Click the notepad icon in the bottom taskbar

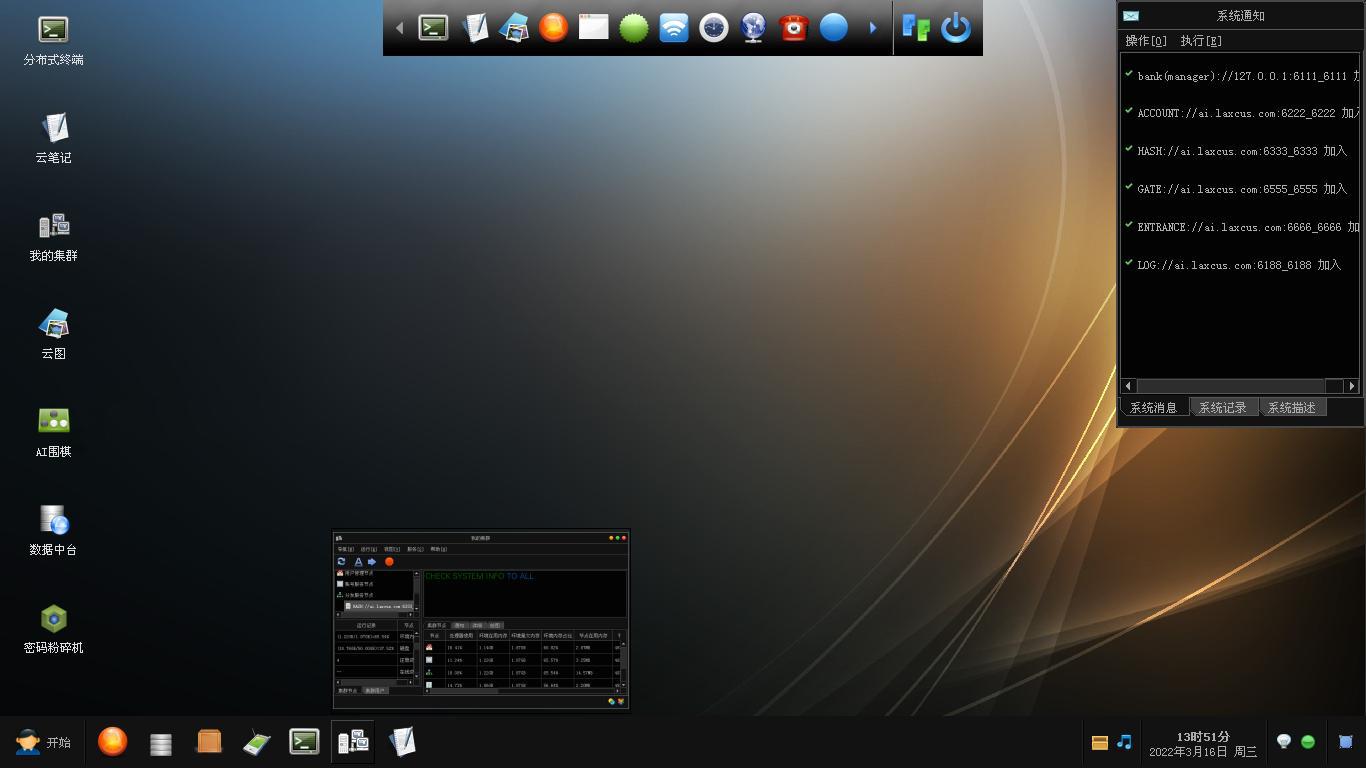[x=401, y=742]
